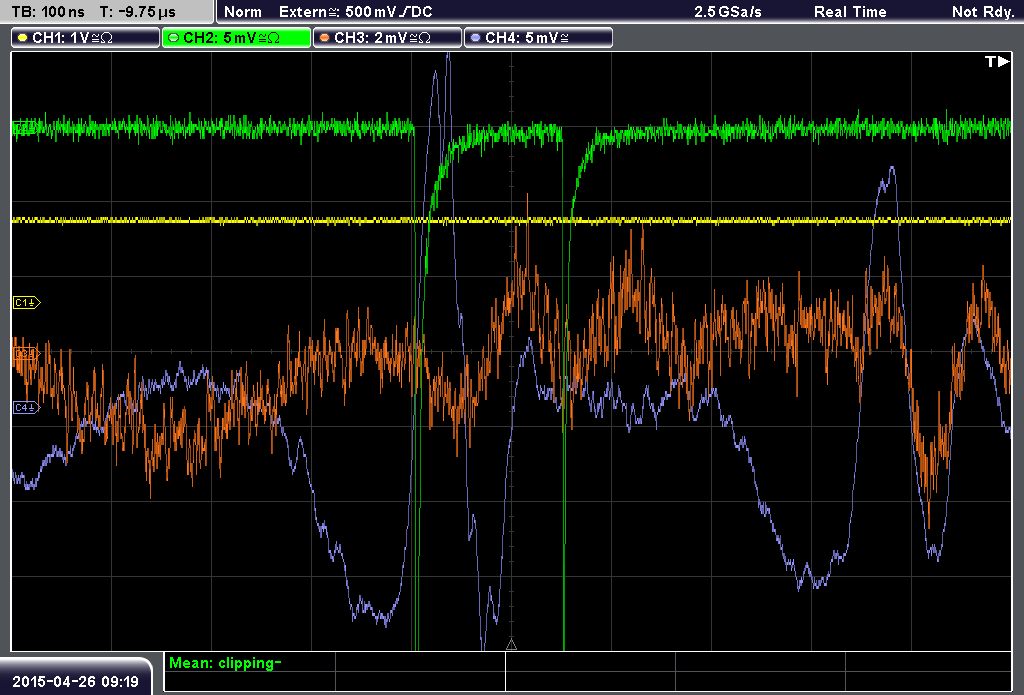Click the Extern 500 mV DC trigger source
1024x695 pixels.
356,12
